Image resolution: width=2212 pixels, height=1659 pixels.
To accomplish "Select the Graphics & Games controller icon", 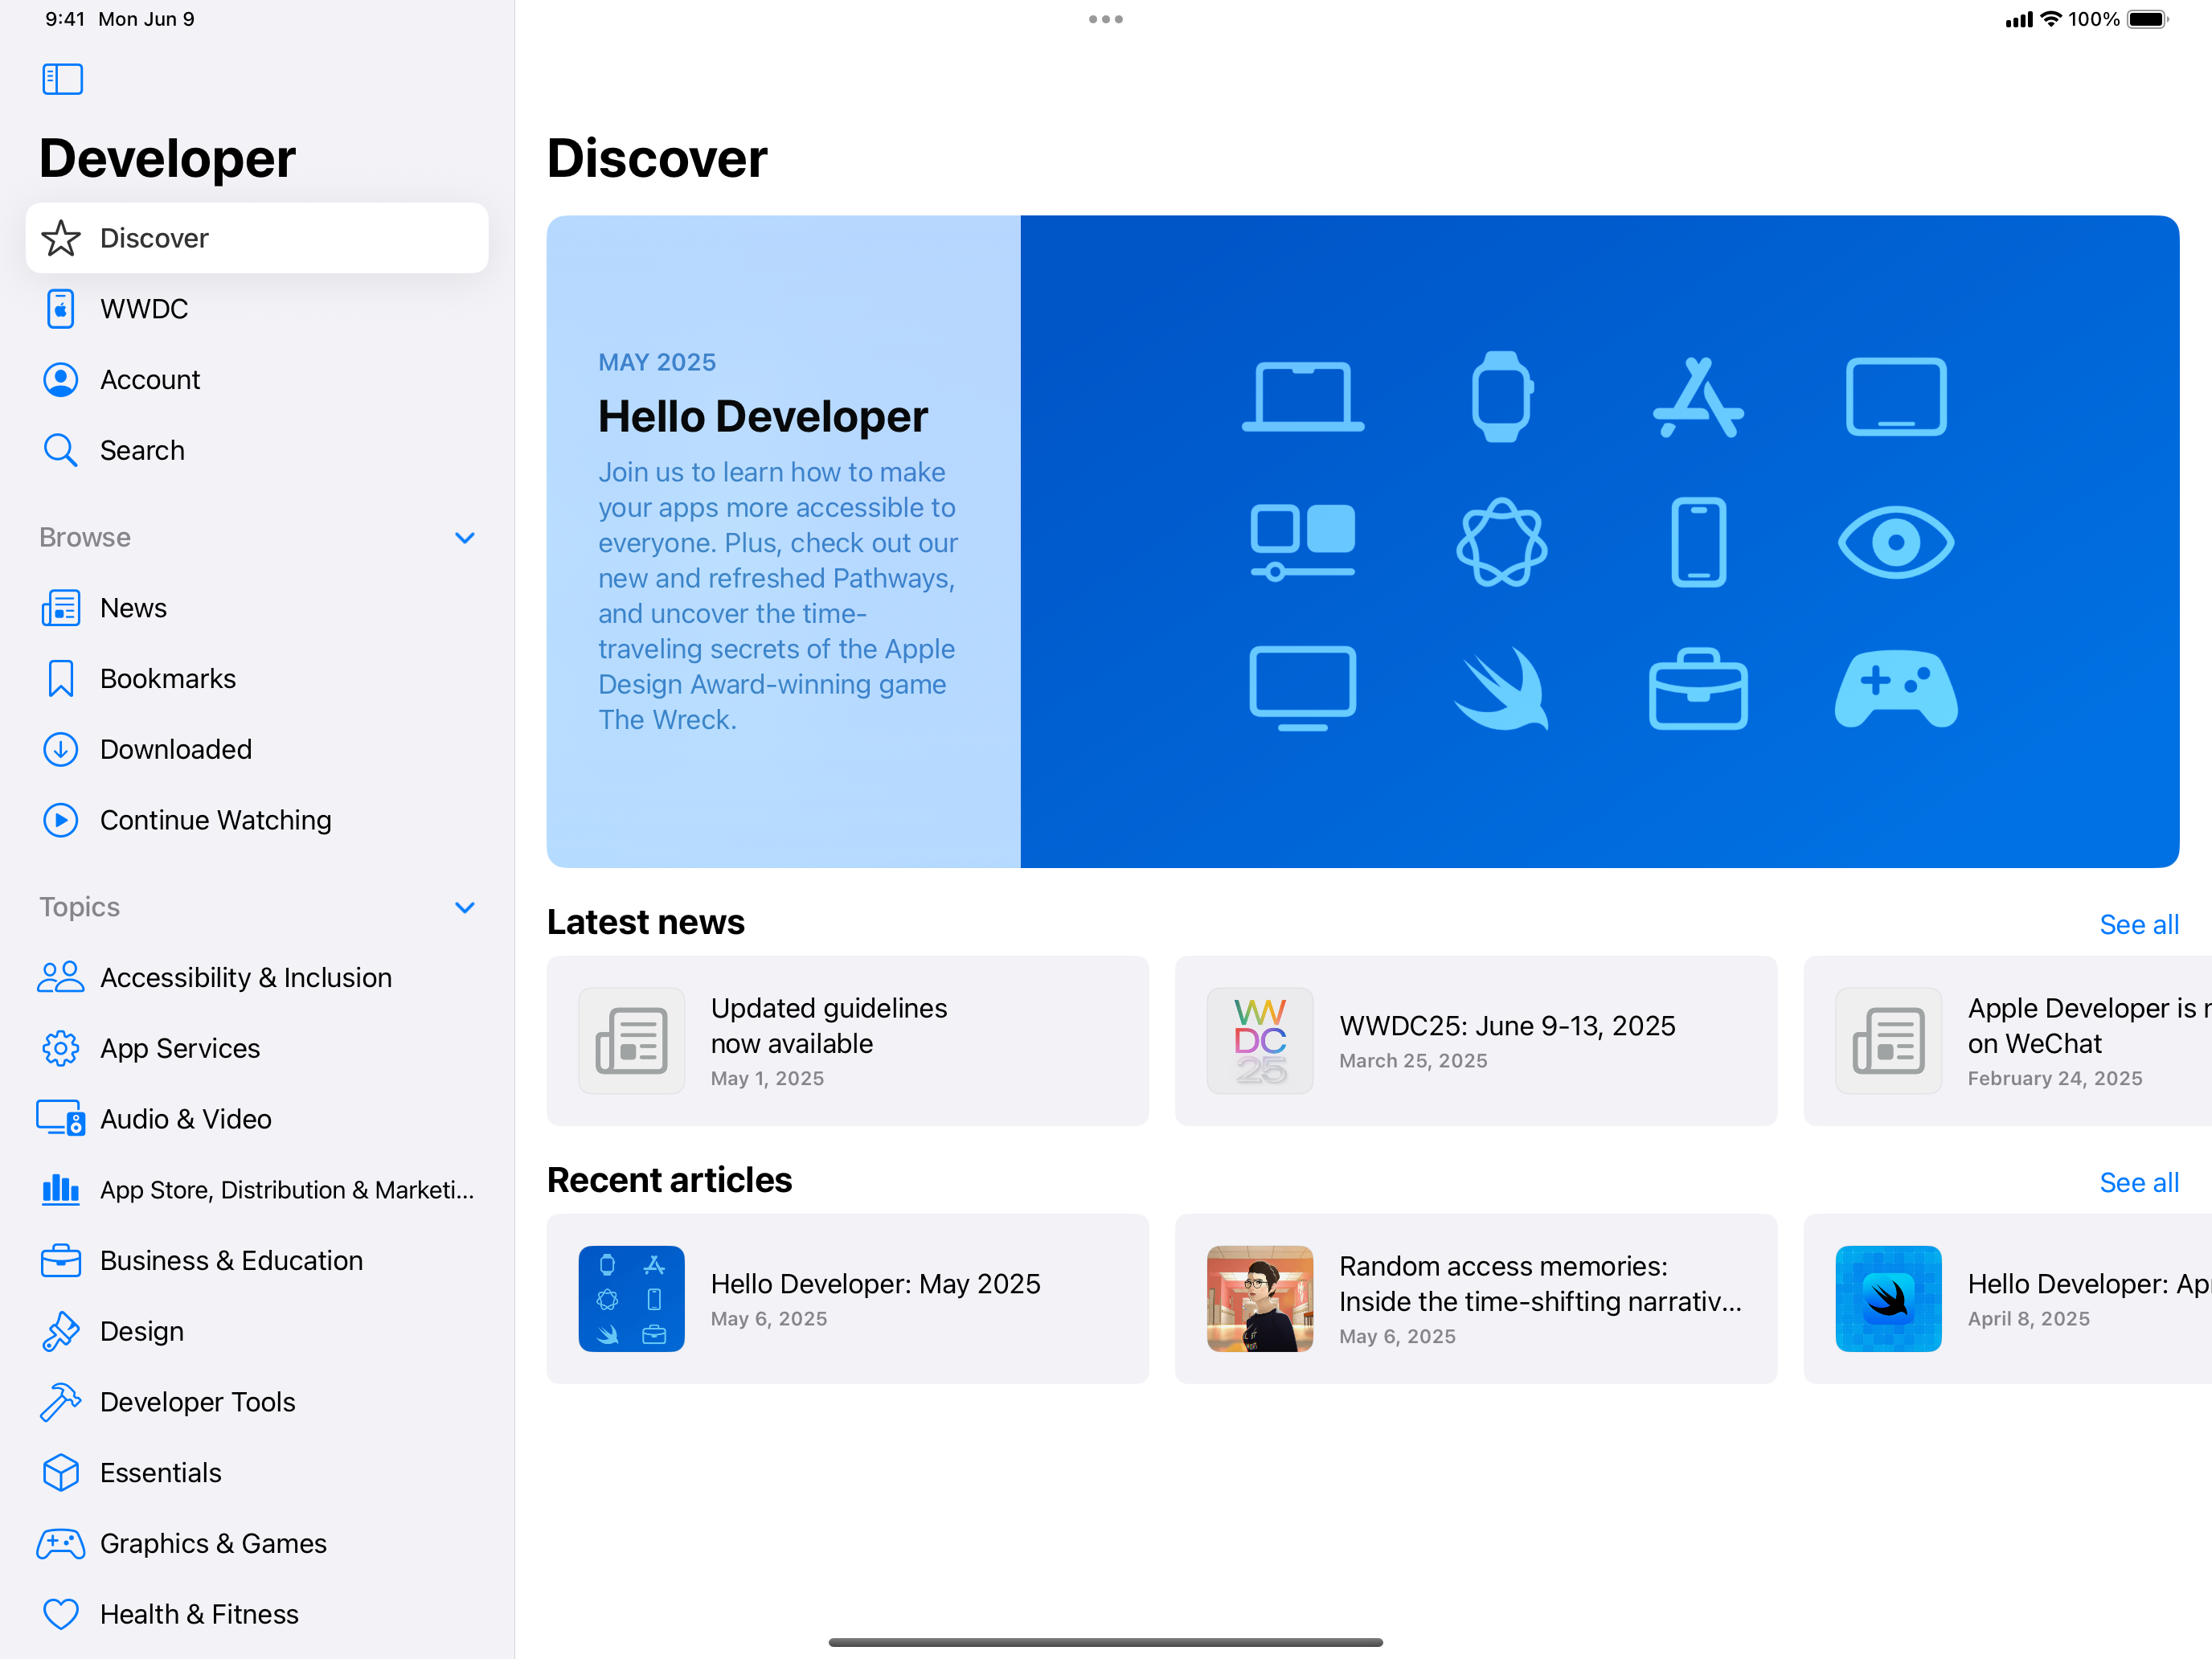I will [x=60, y=1543].
